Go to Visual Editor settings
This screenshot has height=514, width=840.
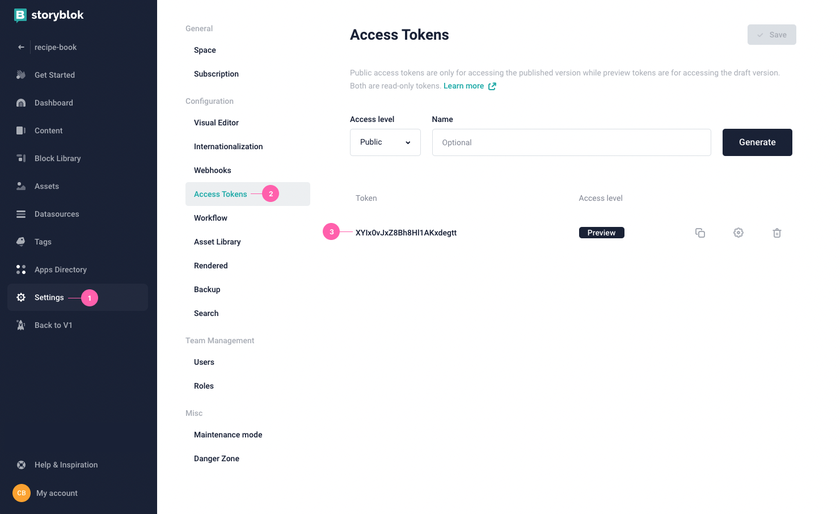(216, 123)
